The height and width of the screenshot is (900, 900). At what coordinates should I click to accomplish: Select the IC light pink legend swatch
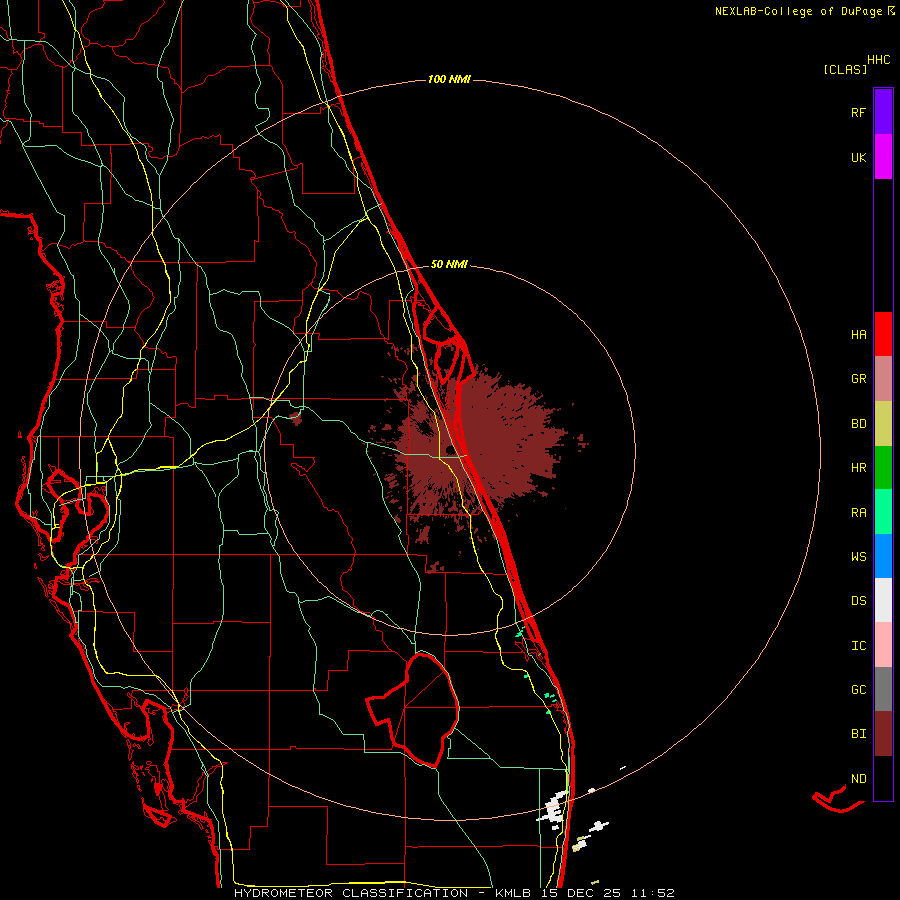[x=883, y=645]
